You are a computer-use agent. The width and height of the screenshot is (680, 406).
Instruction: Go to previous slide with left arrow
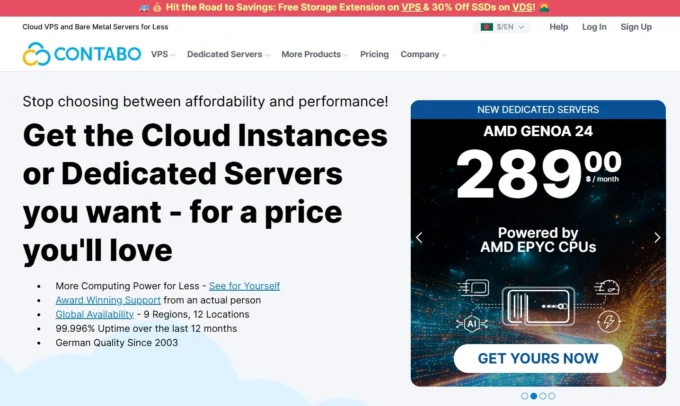pos(419,238)
